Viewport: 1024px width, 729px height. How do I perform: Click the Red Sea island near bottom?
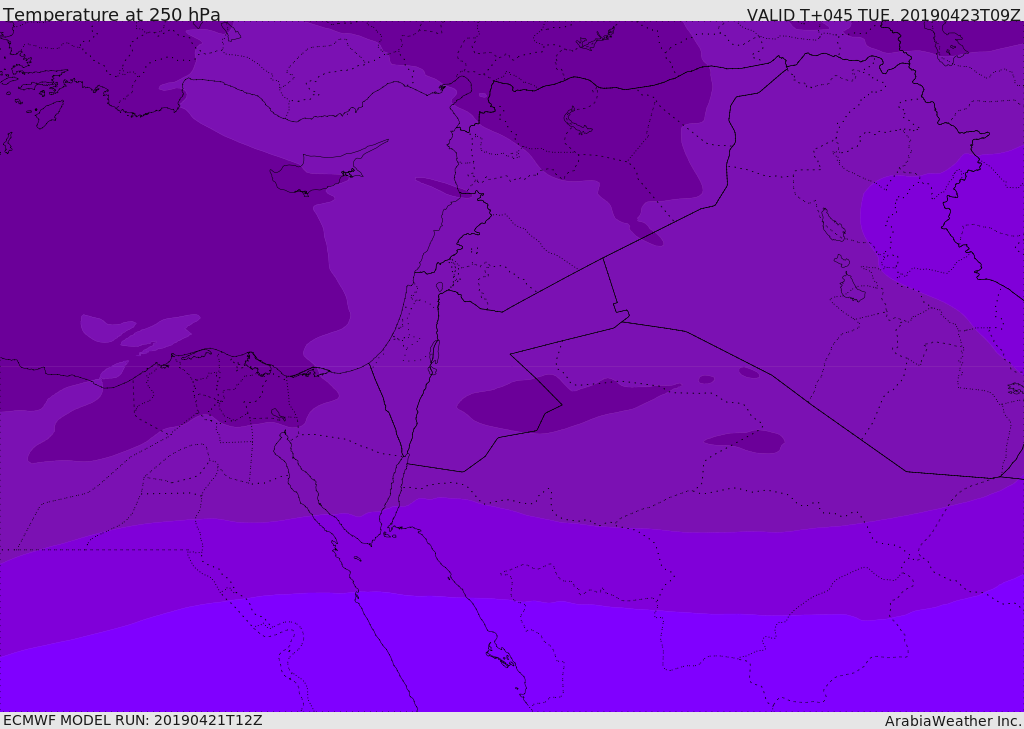pyautogui.click(x=502, y=656)
